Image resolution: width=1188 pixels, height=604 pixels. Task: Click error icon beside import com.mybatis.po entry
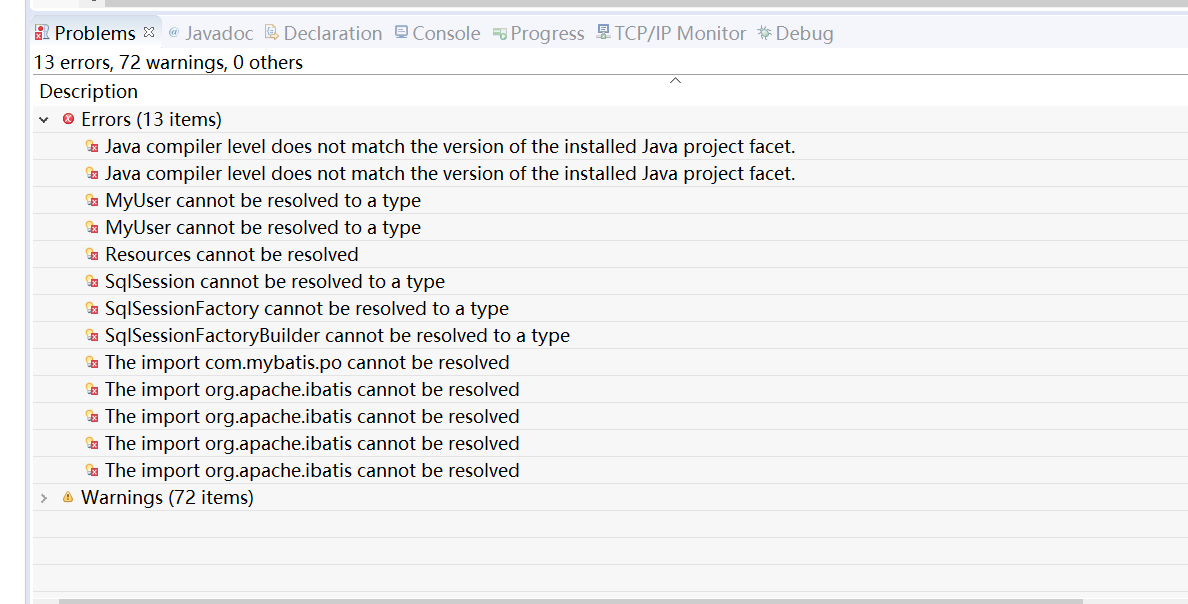click(x=92, y=363)
